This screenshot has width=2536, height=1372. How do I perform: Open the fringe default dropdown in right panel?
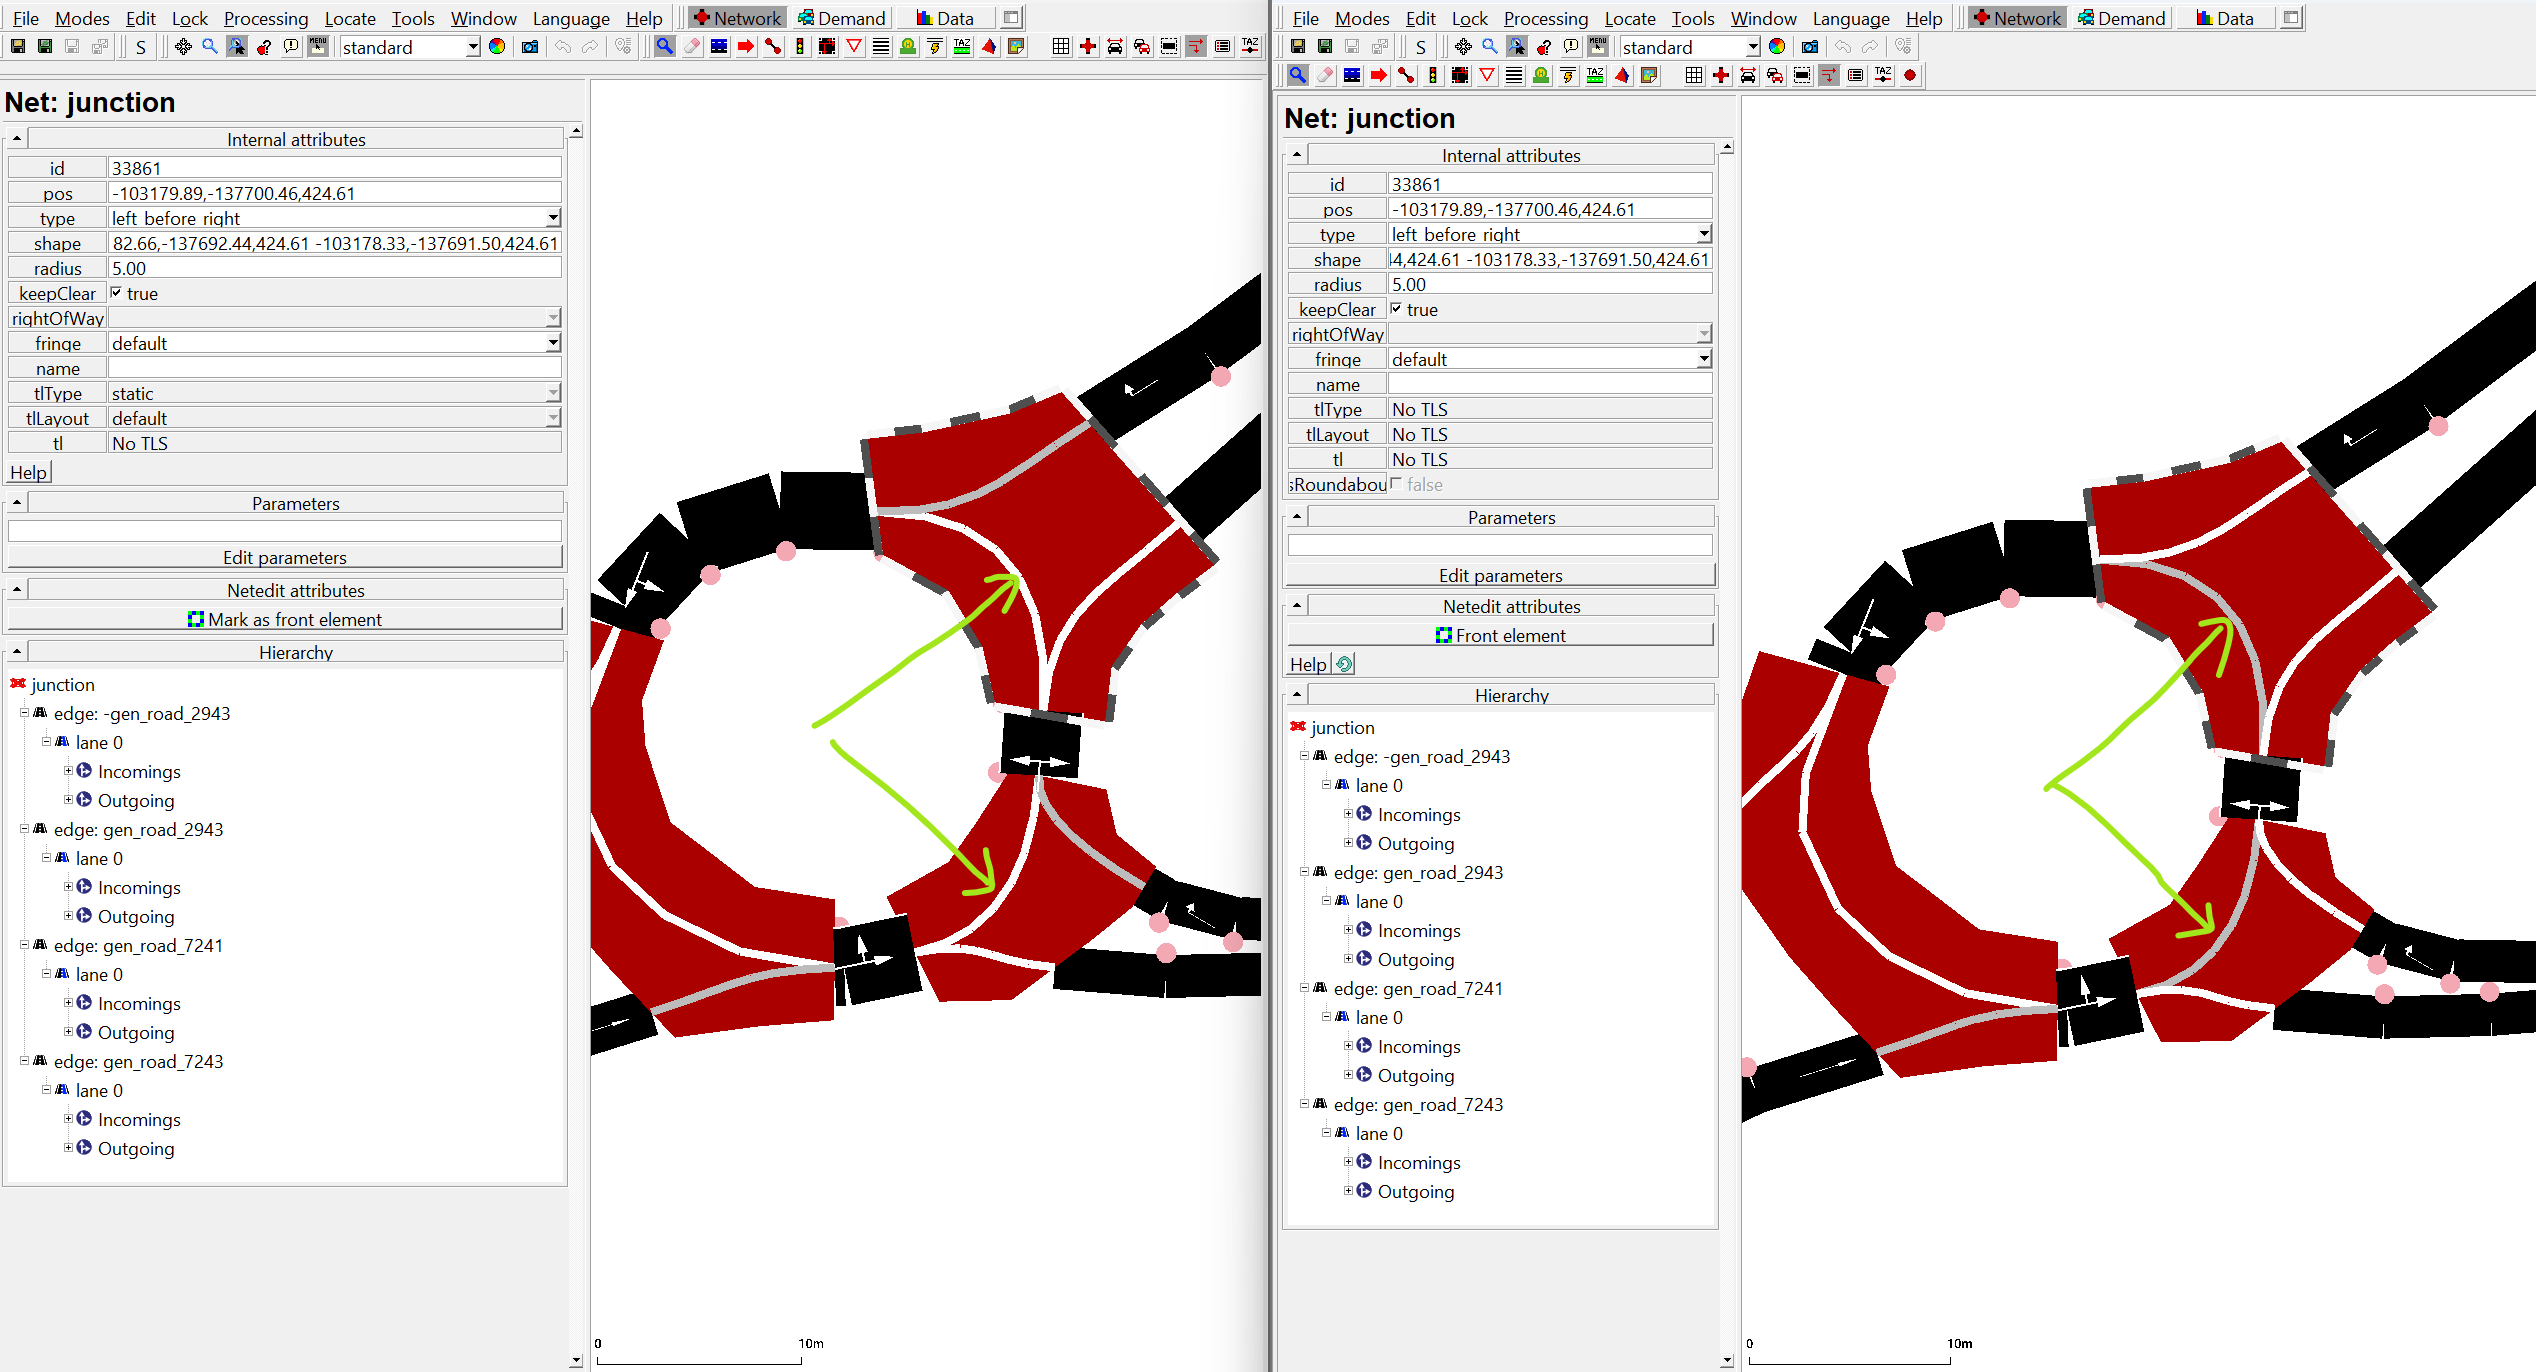pos(1703,359)
